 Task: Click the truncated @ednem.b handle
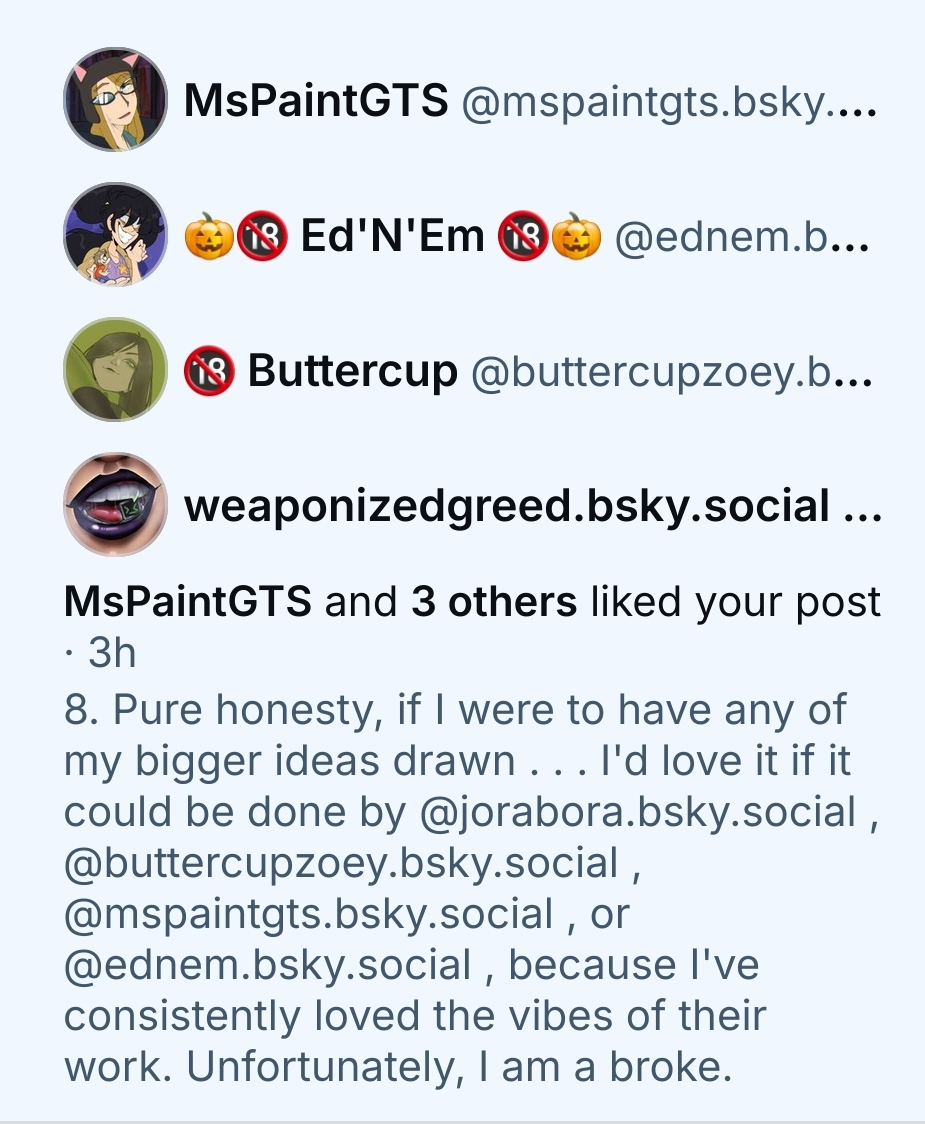pos(741,236)
